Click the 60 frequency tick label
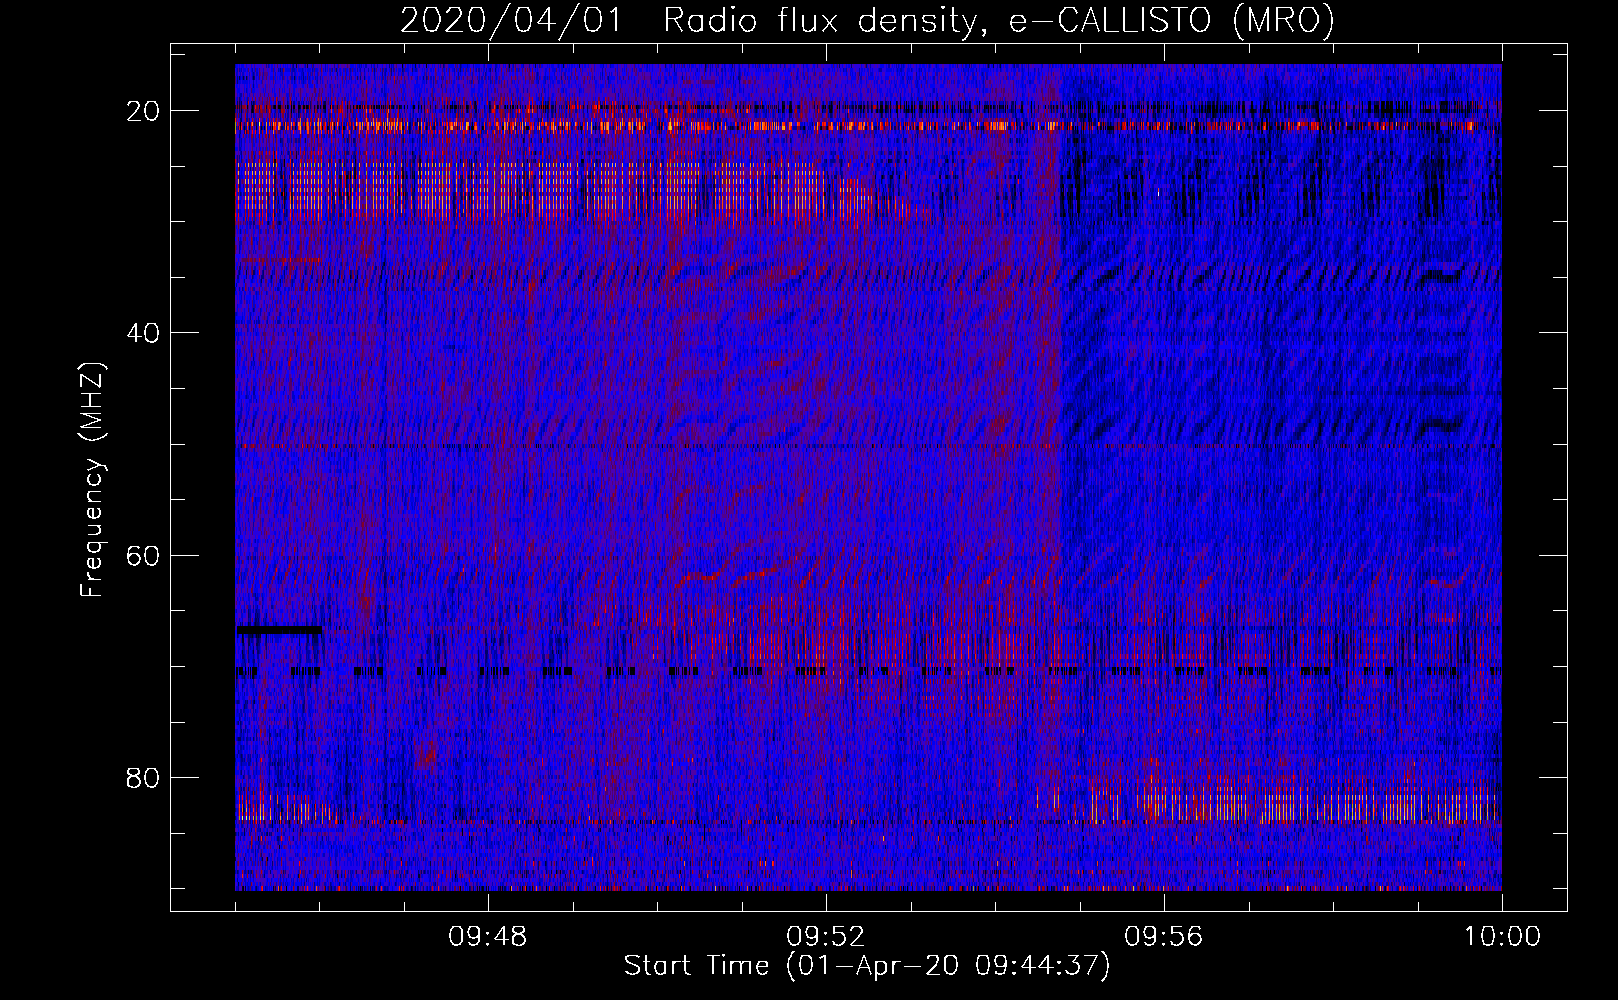This screenshot has width=1618, height=1000. tap(144, 555)
